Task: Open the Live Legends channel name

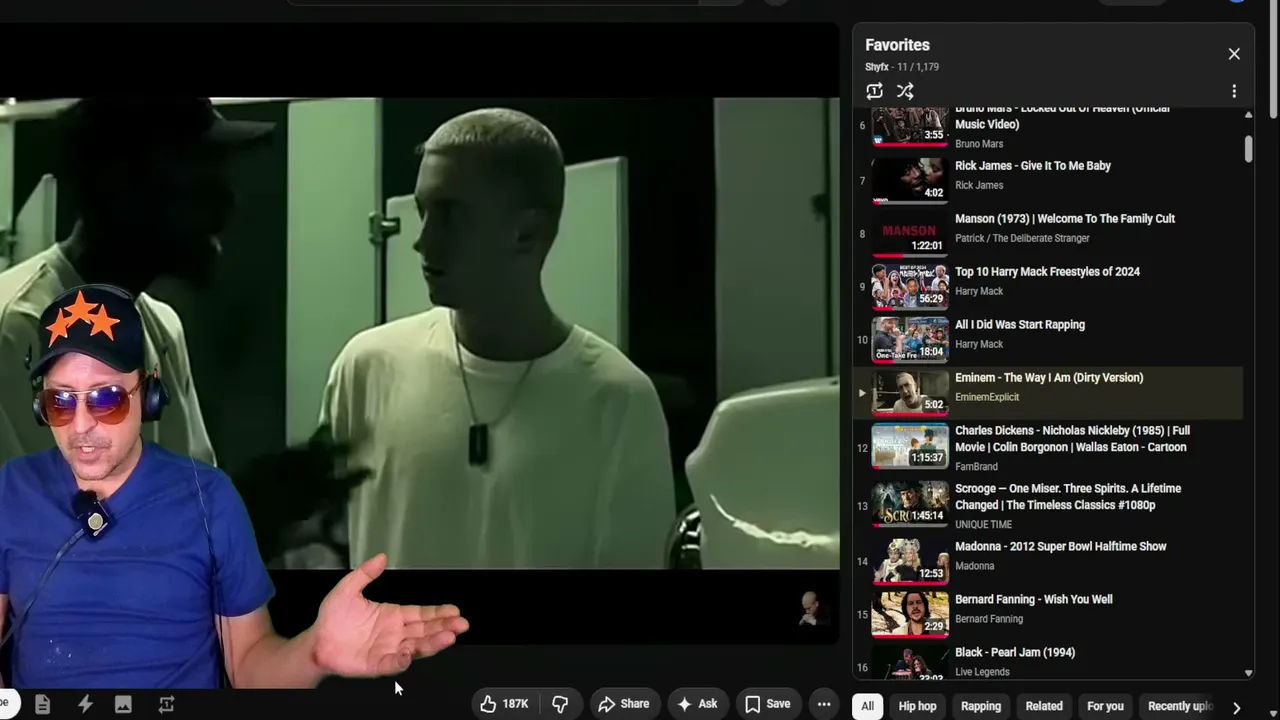Action: point(982,672)
